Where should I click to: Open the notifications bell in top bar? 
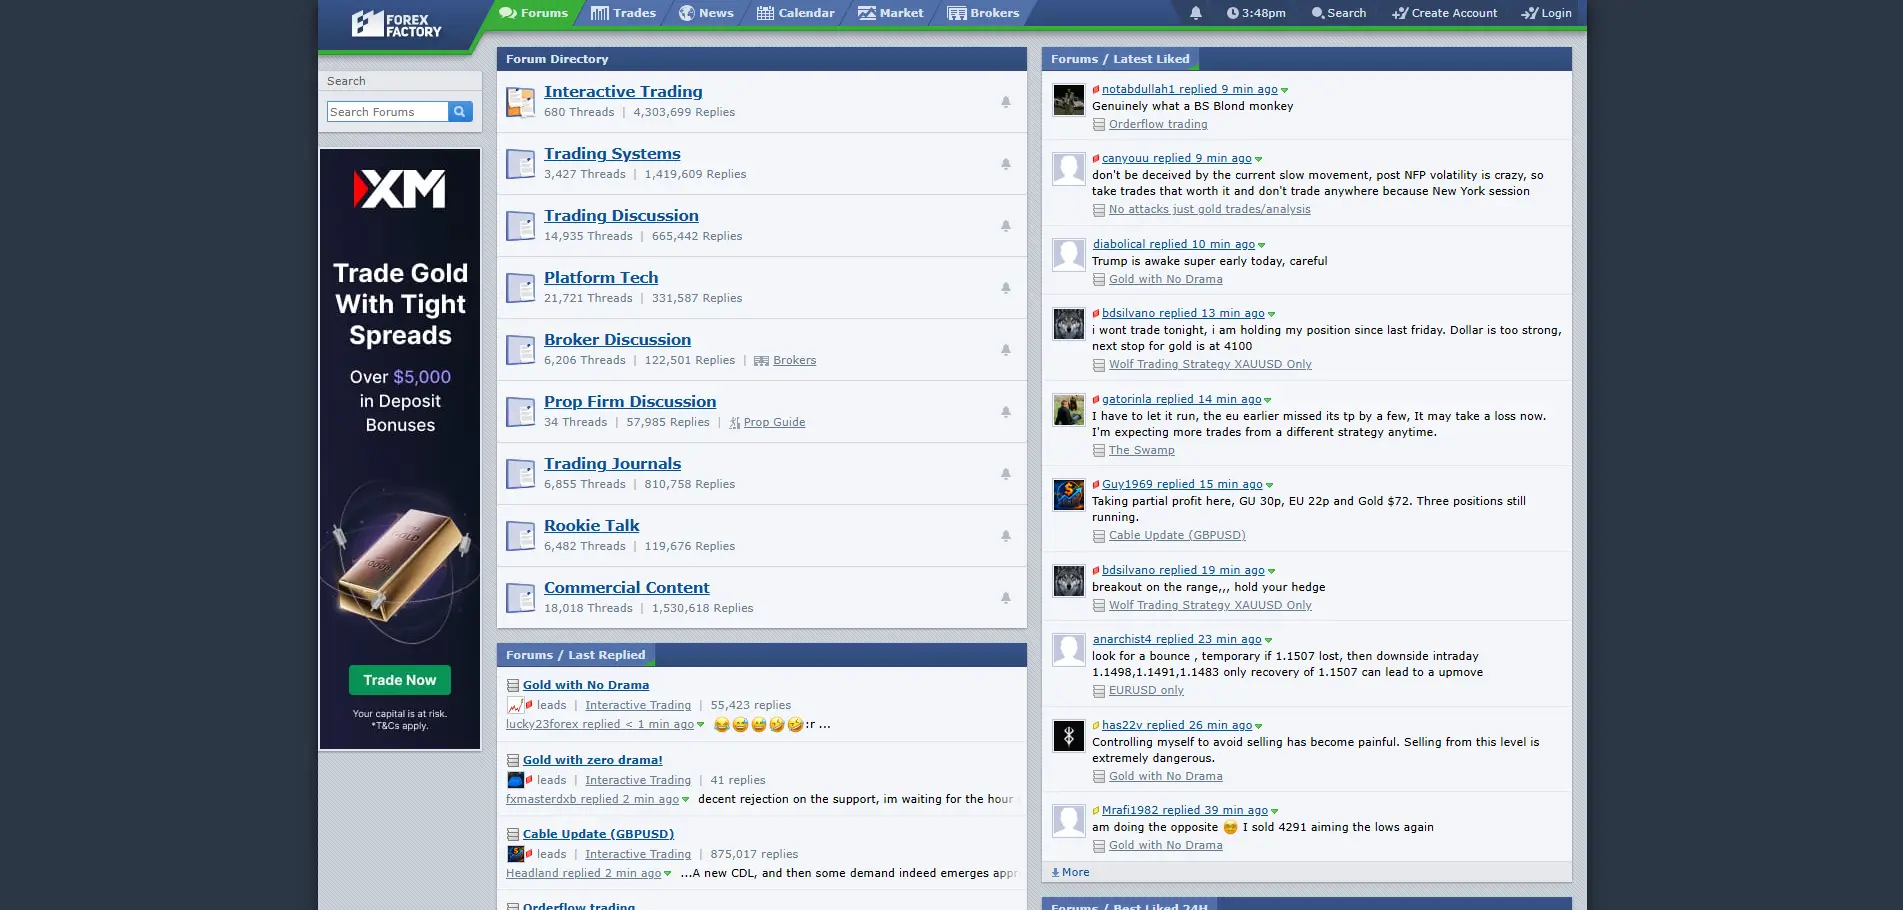(1196, 13)
